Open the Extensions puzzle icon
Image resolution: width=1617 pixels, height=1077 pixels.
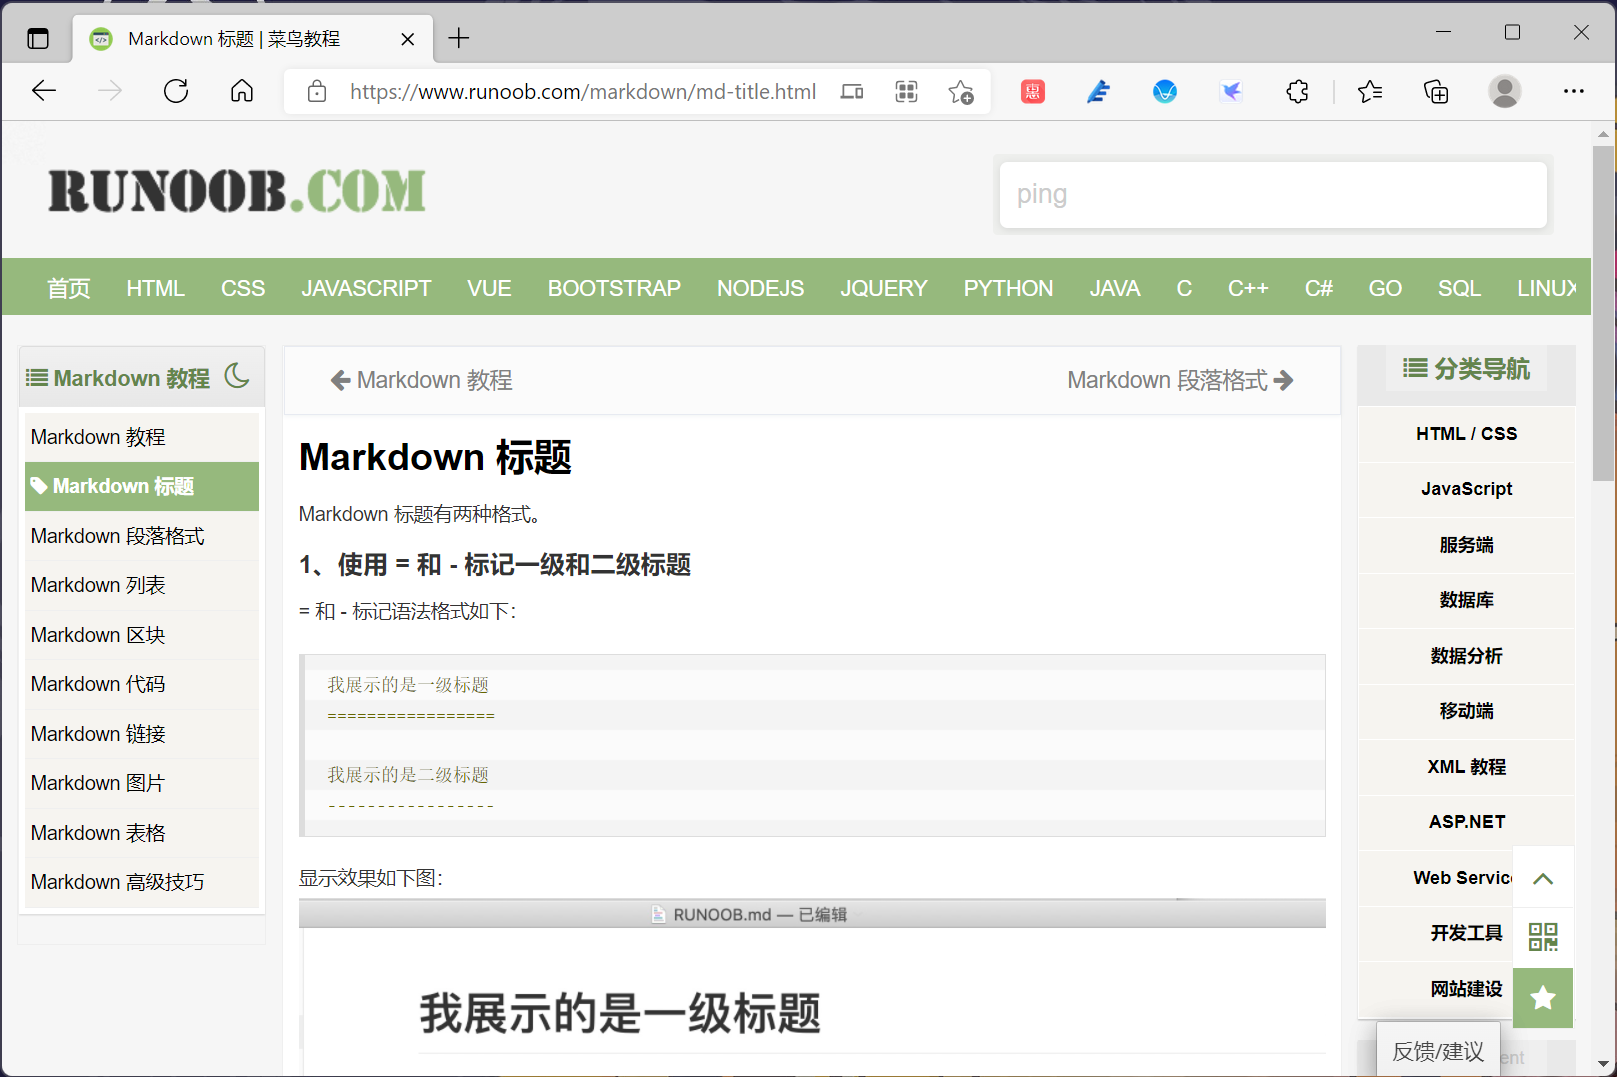pyautogui.click(x=1297, y=91)
